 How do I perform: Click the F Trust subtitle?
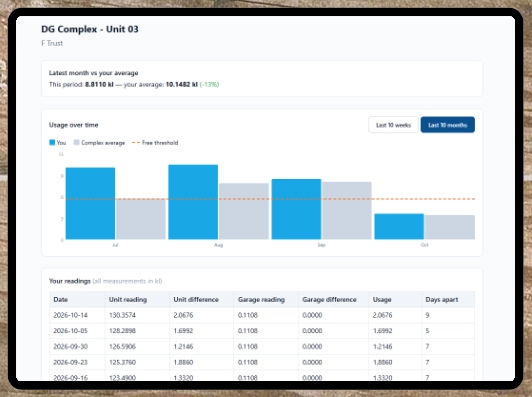(52, 43)
